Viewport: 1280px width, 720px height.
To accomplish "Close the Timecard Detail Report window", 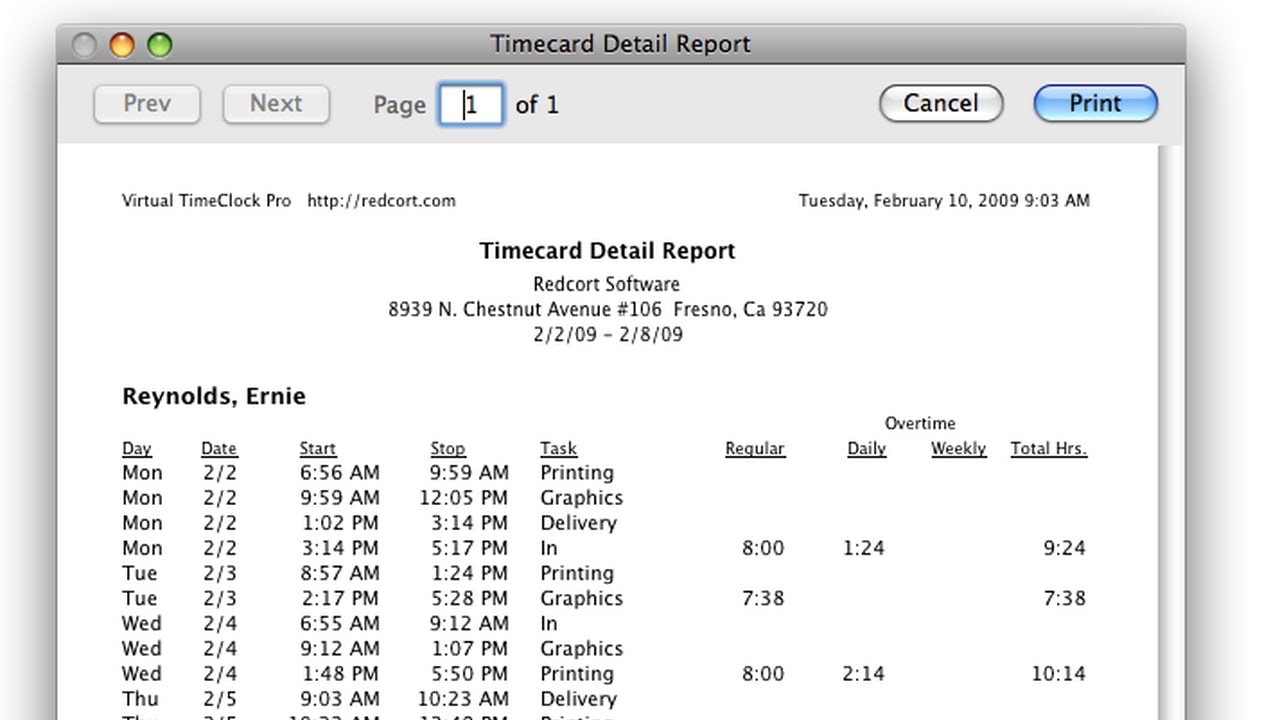I will pyautogui.click(x=85, y=45).
